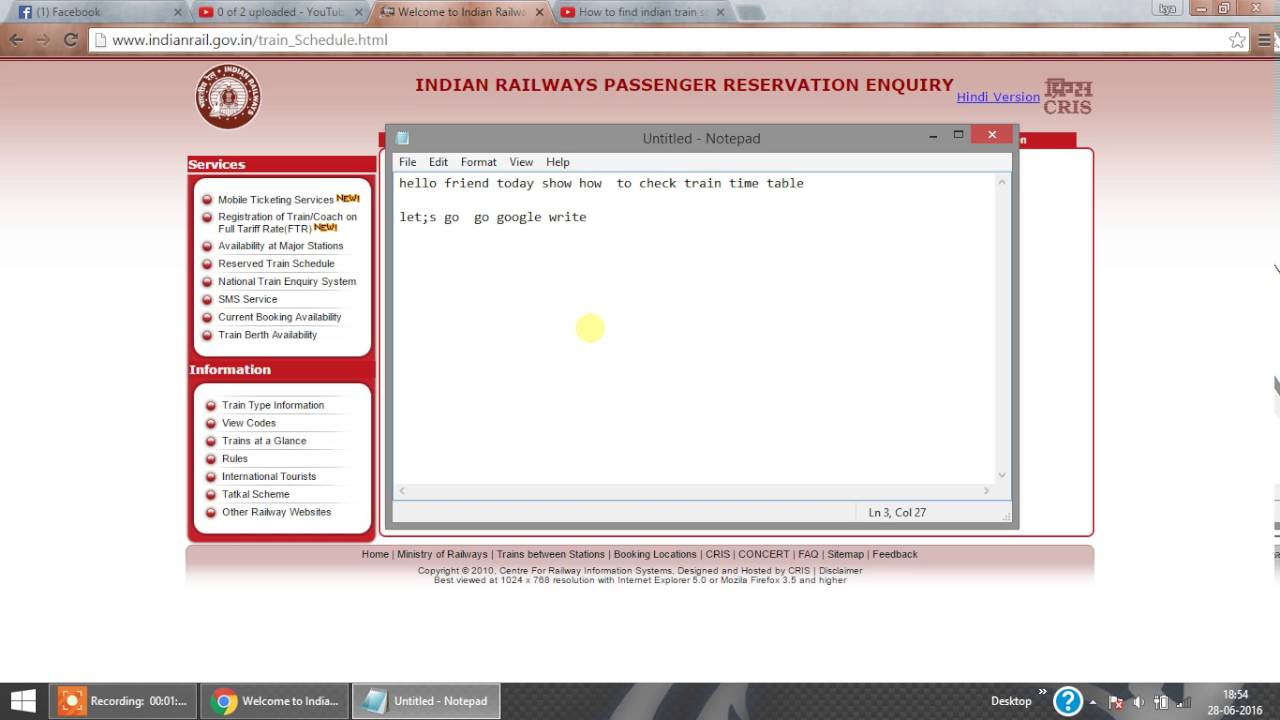1280x720 pixels.
Task: Open View Codes link
Action: click(248, 423)
